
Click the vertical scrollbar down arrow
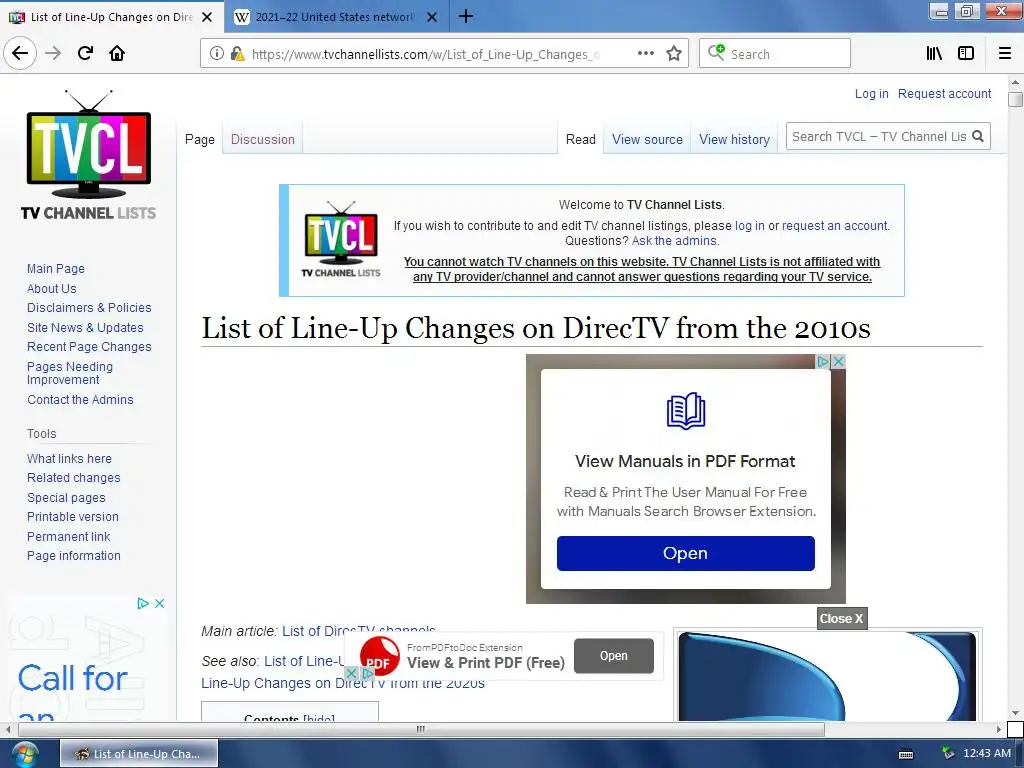point(1015,712)
